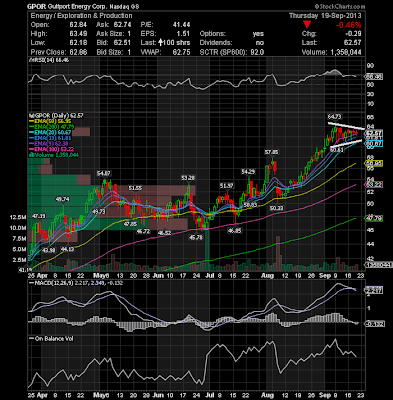The height and width of the screenshot is (400, 393).
Task: Click the white up arrow beside '100 shrs'
Action: click(x=160, y=43)
